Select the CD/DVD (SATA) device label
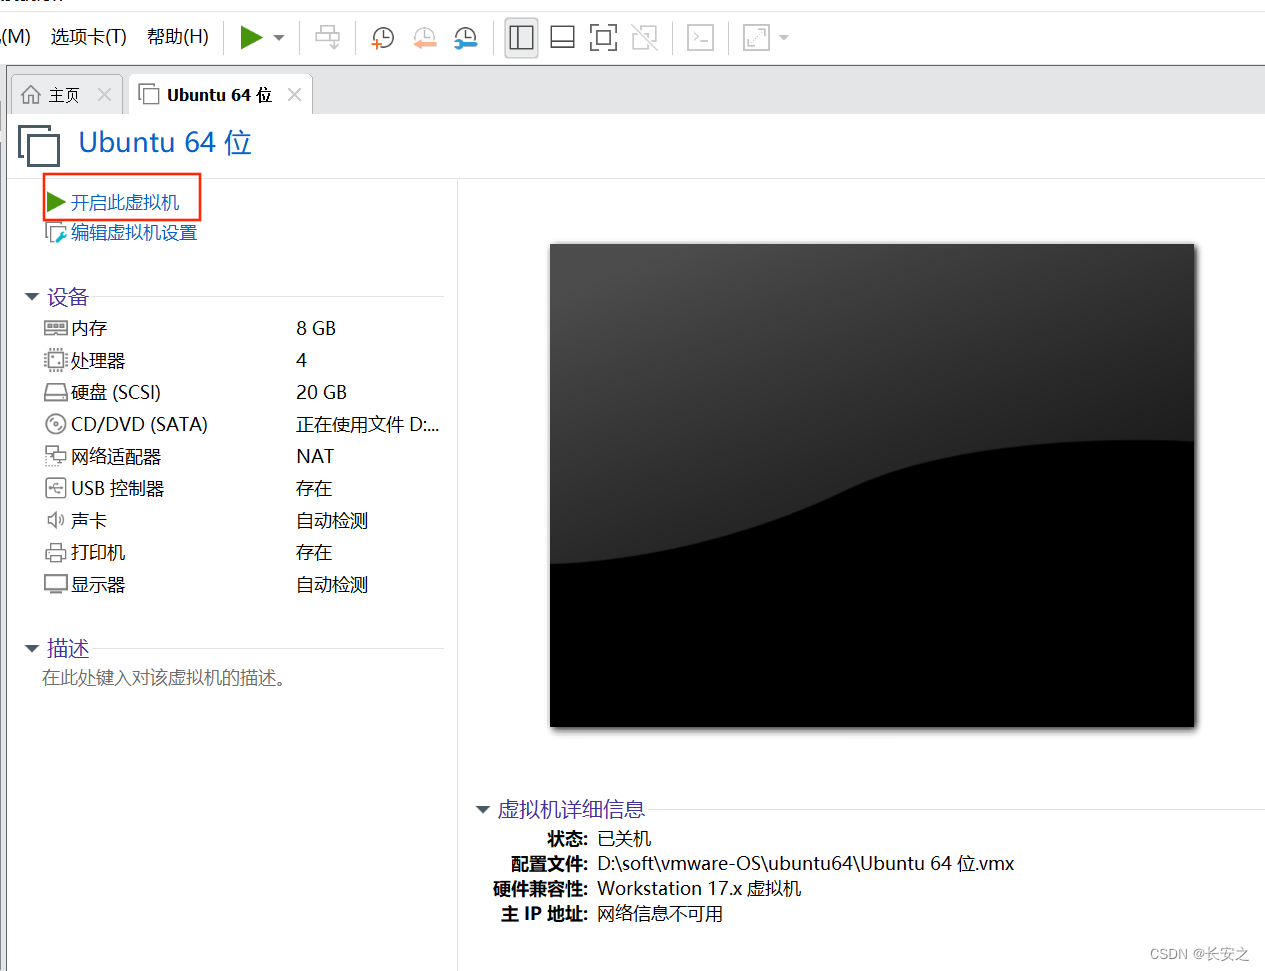This screenshot has height=971, width=1265. pyautogui.click(x=139, y=424)
